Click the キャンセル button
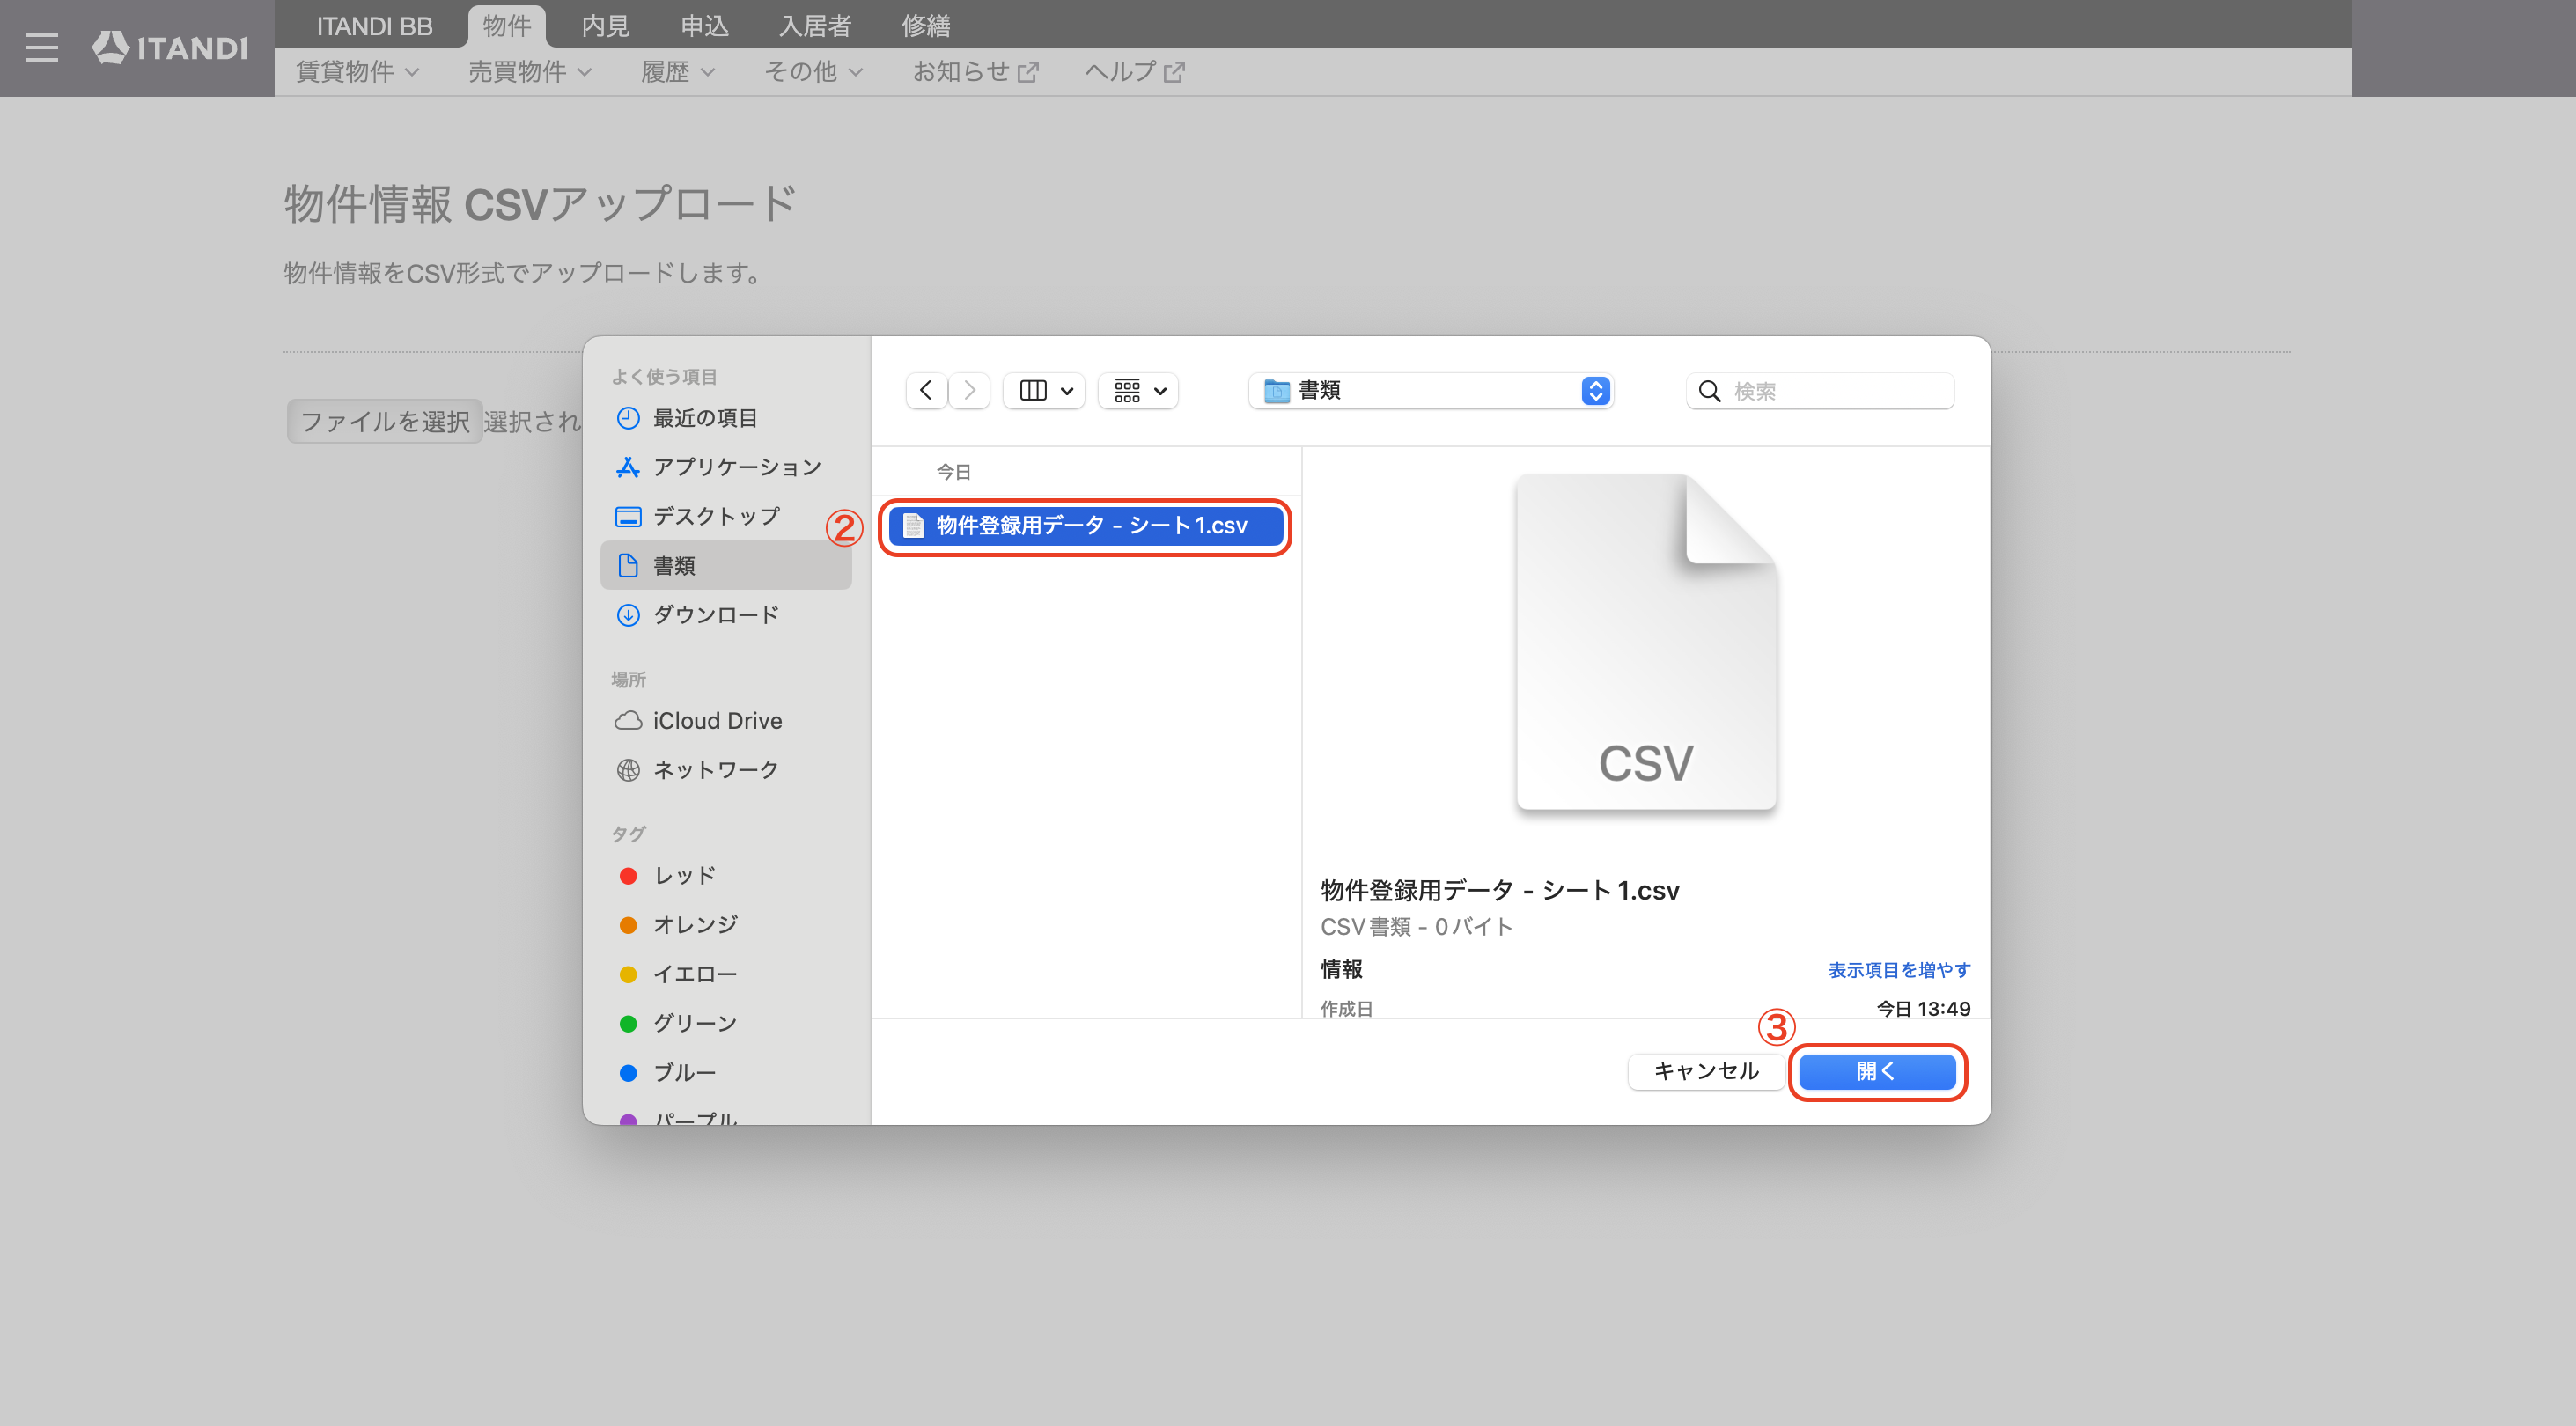The width and height of the screenshot is (2576, 1426). [x=1706, y=1071]
